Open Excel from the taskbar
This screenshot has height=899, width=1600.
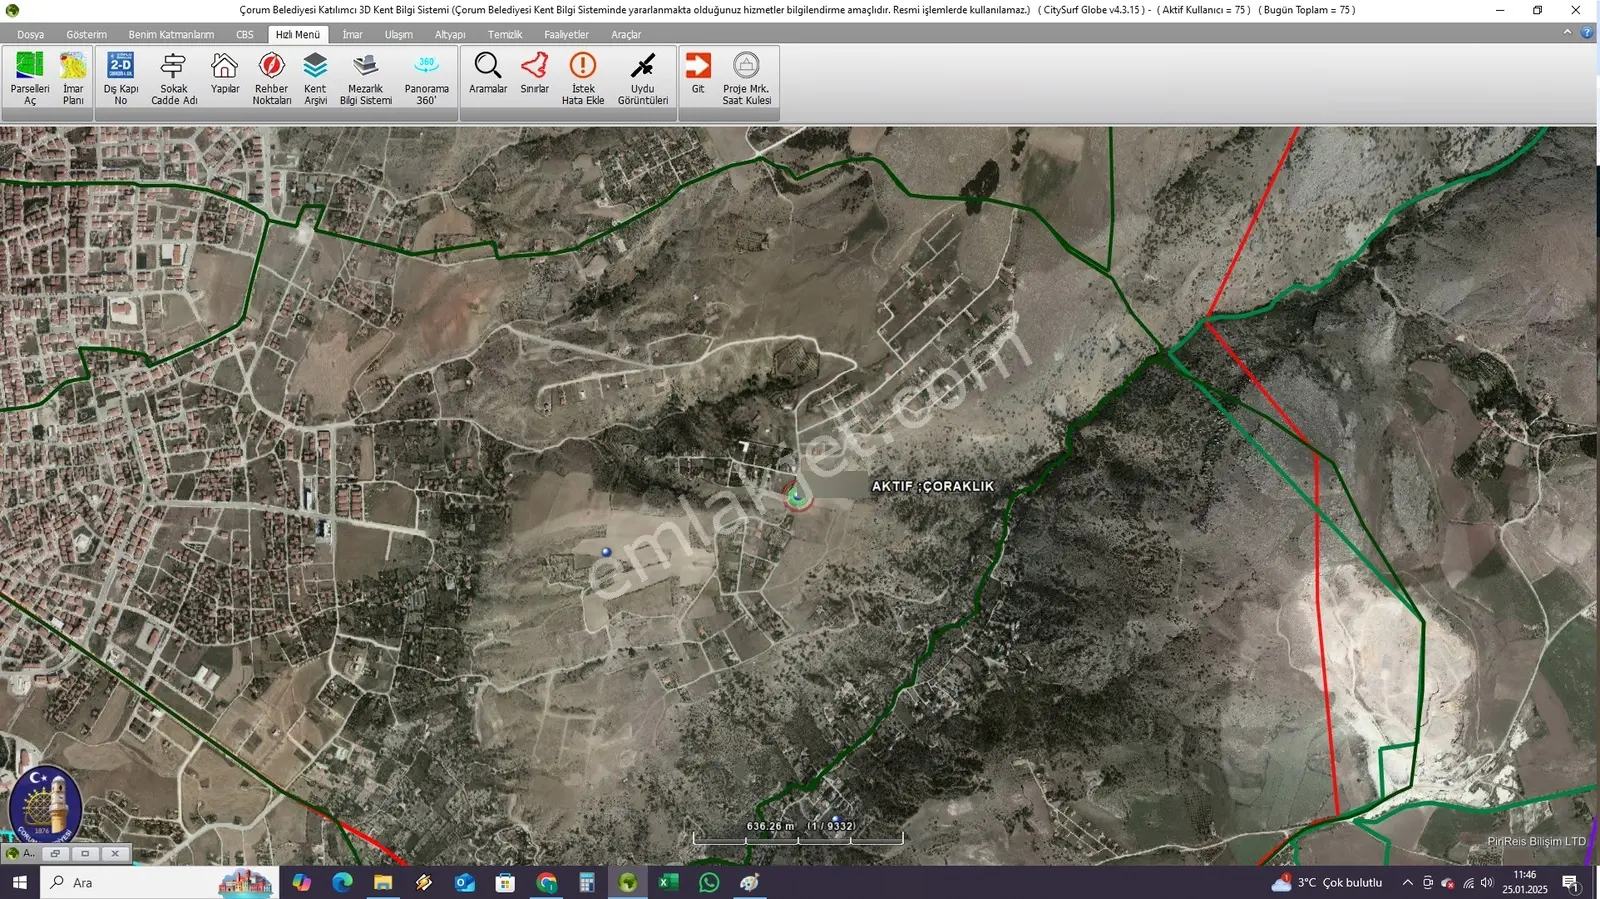tap(668, 882)
